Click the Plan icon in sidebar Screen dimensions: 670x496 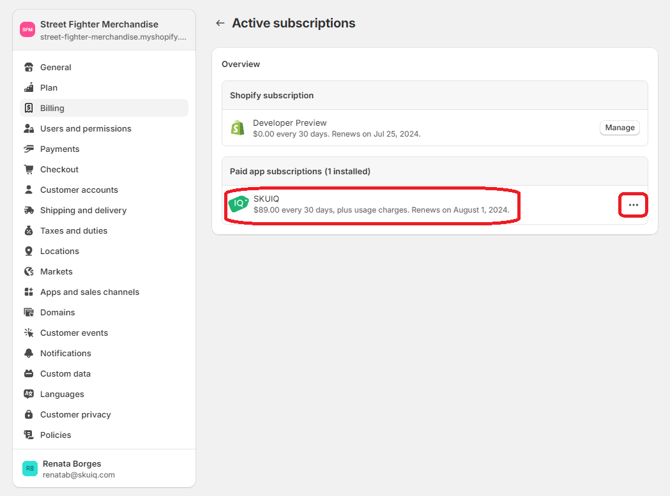click(29, 88)
